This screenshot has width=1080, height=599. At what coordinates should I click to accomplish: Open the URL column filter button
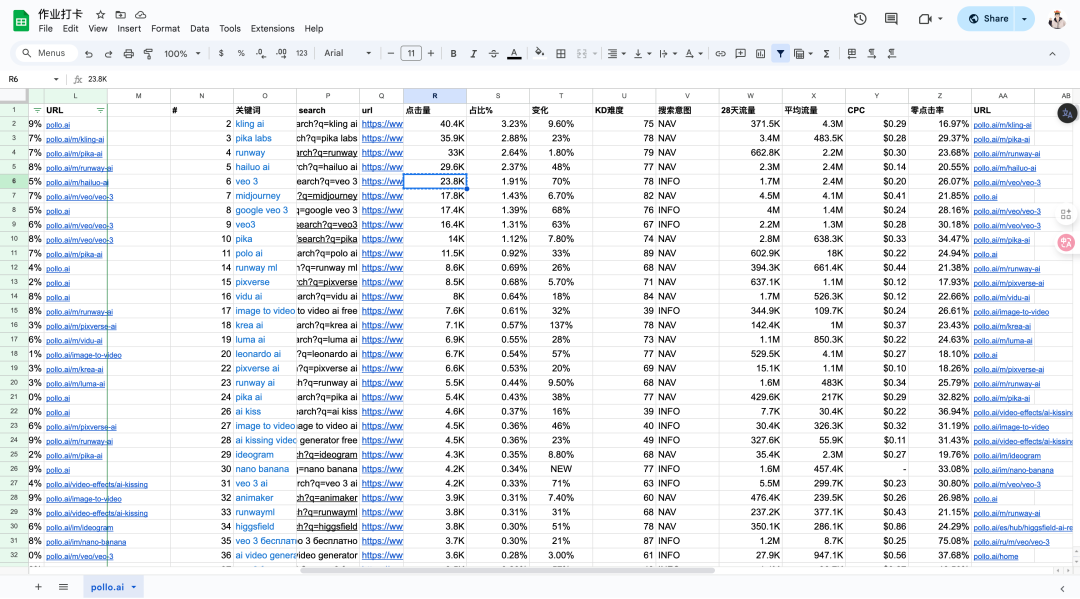point(101,110)
